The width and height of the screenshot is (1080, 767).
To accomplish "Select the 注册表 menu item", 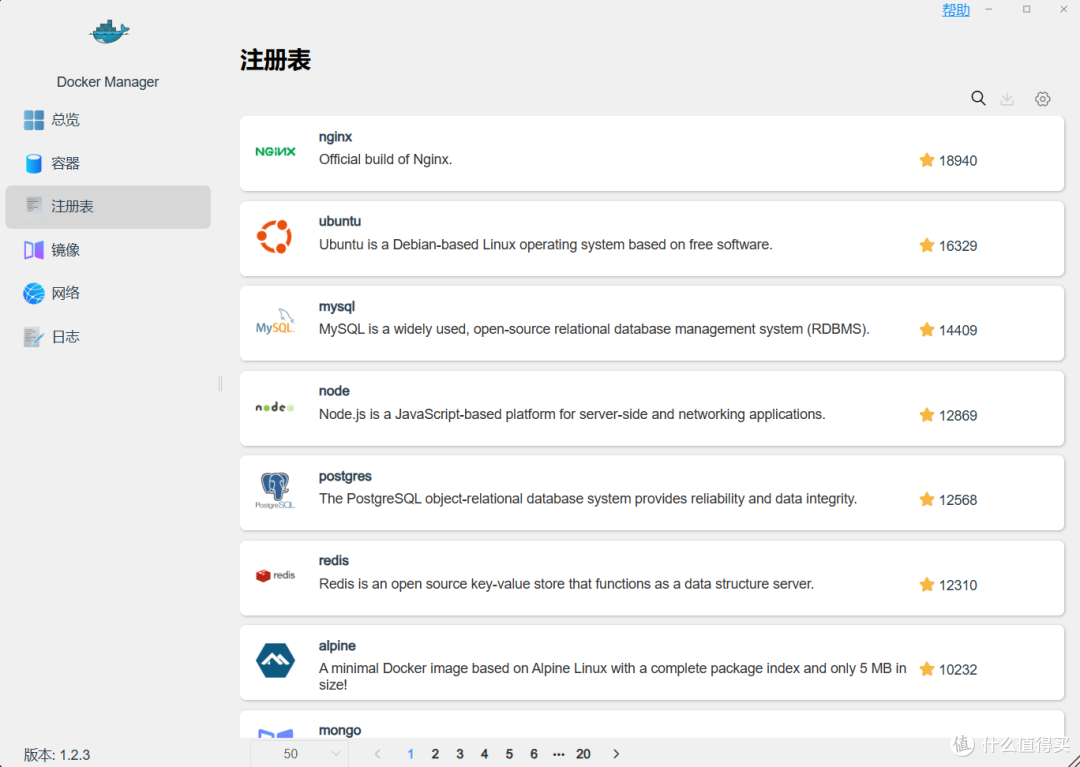I will [108, 207].
